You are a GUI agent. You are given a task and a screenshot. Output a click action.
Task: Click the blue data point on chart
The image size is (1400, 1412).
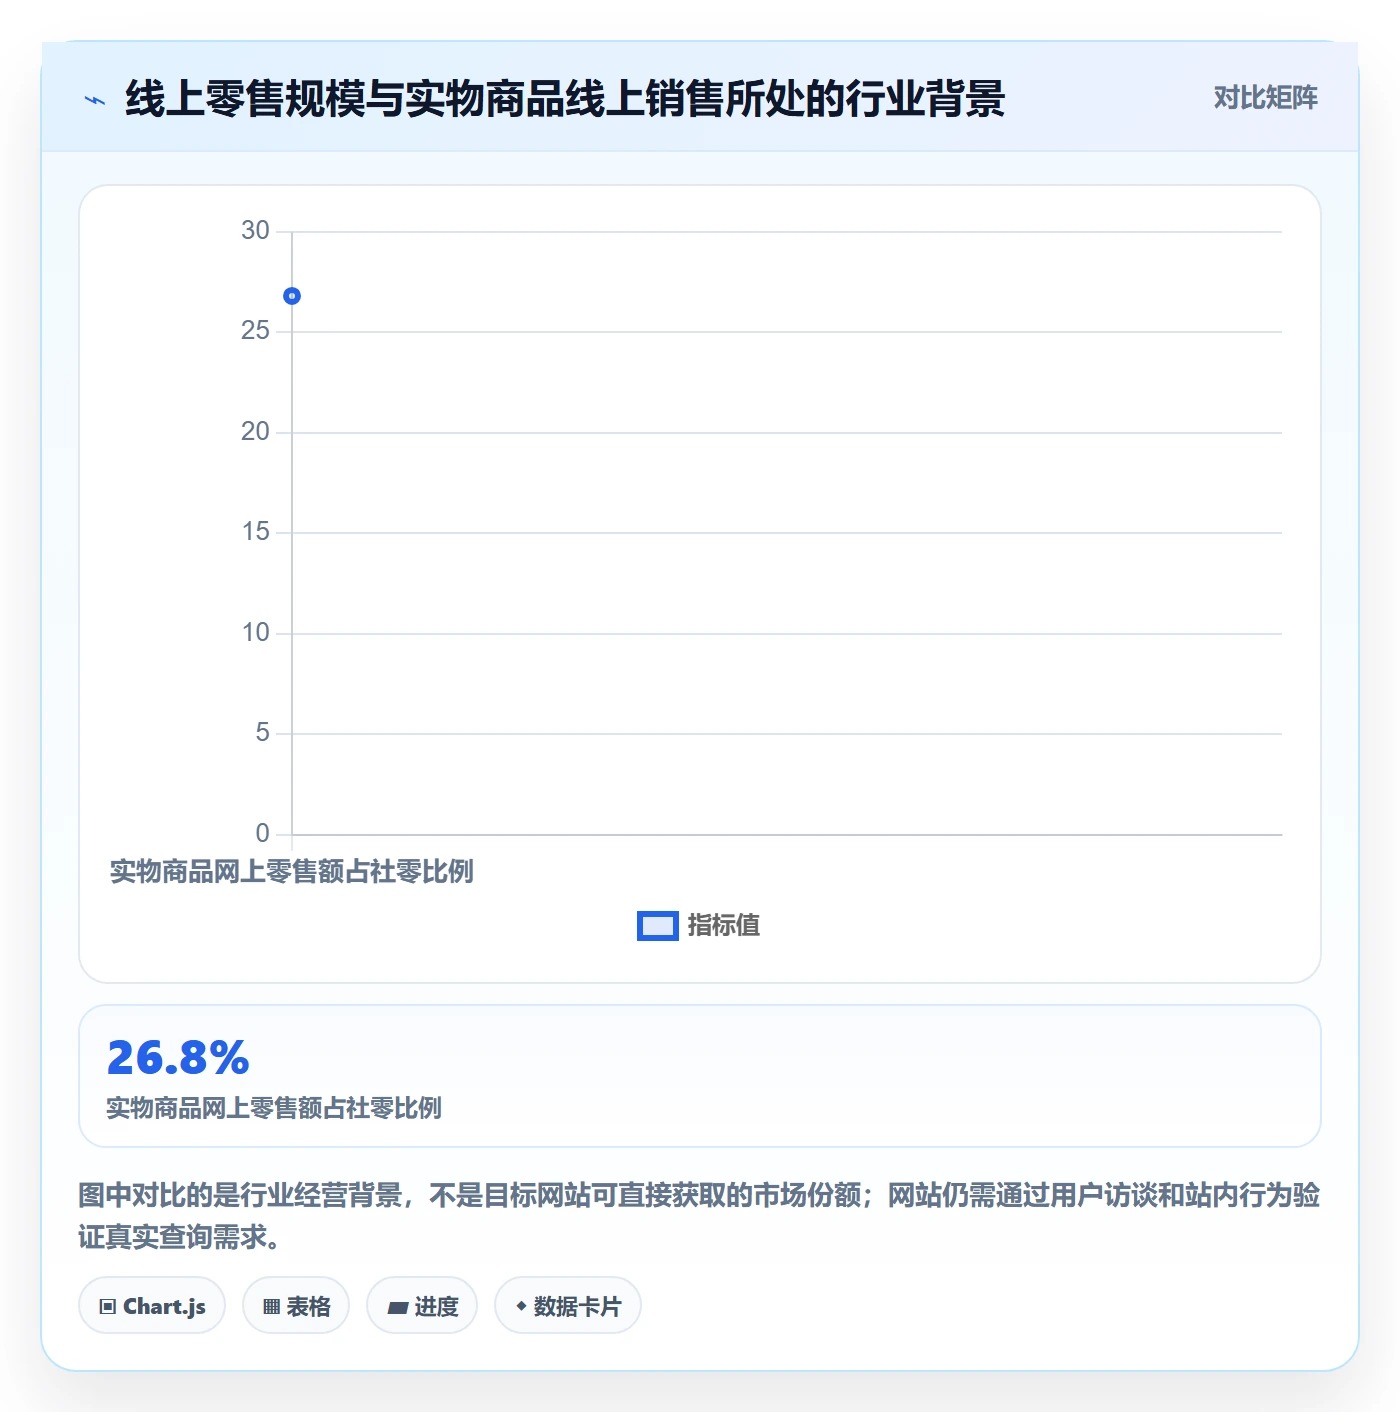292,296
